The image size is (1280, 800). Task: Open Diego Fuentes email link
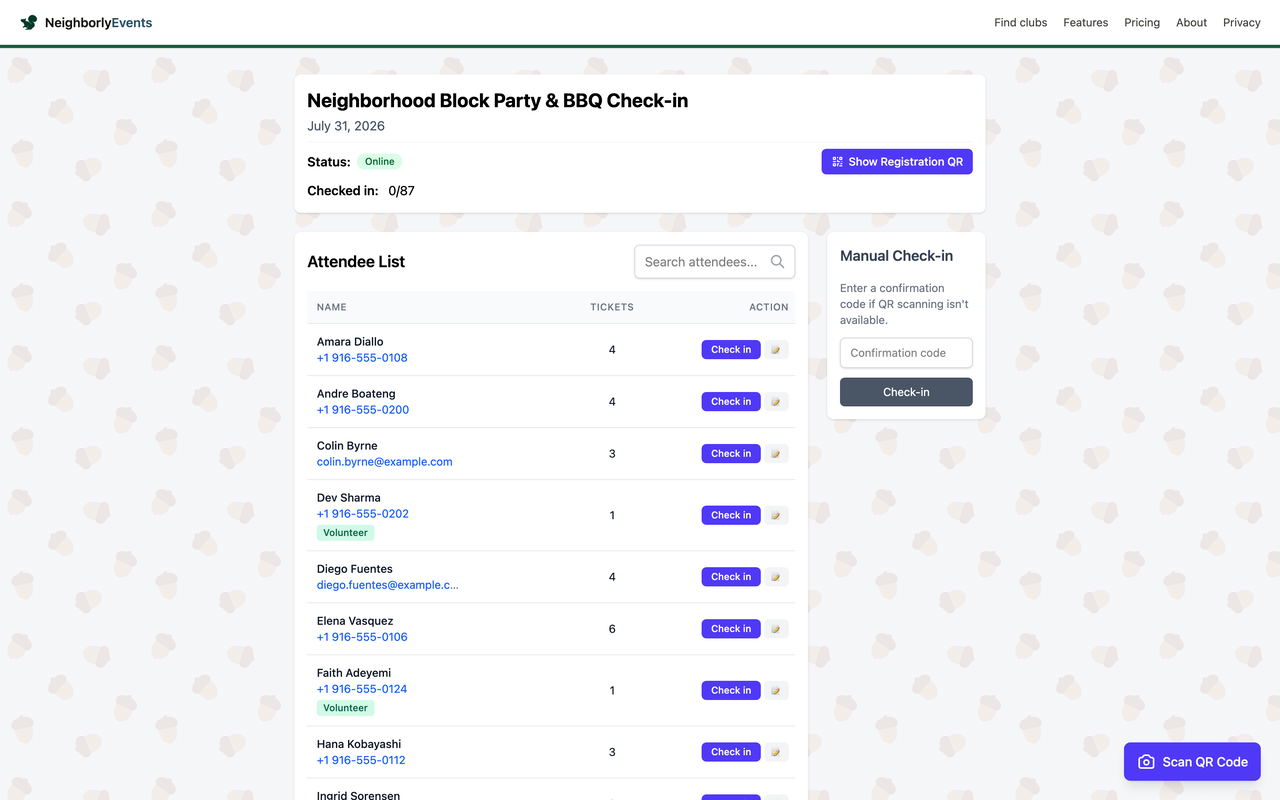coord(388,585)
